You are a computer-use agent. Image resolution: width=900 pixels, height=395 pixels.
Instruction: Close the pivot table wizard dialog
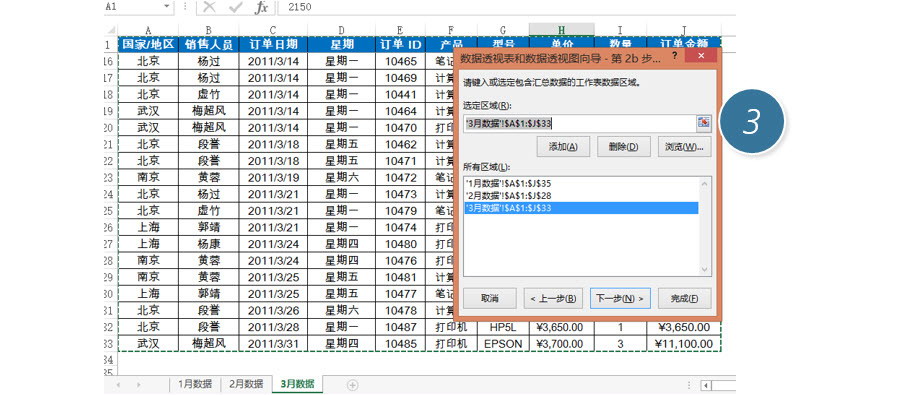700,56
